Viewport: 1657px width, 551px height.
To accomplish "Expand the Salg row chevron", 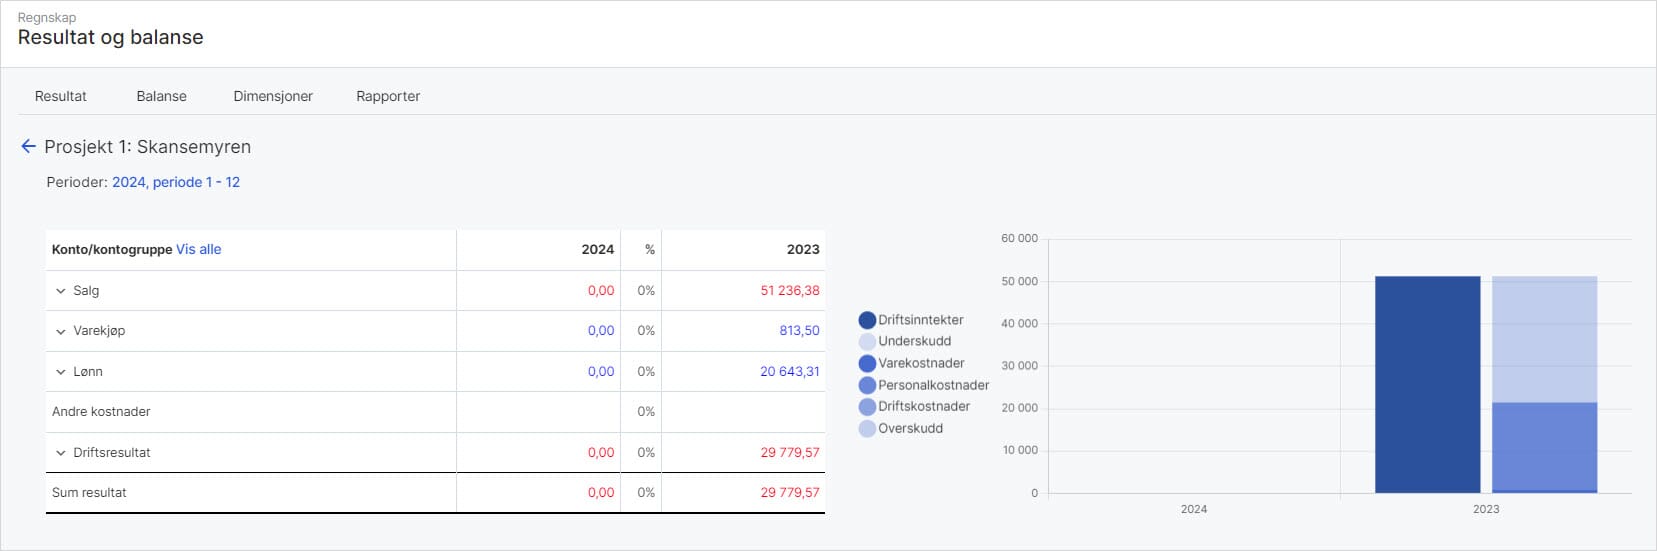I will 61,291.
